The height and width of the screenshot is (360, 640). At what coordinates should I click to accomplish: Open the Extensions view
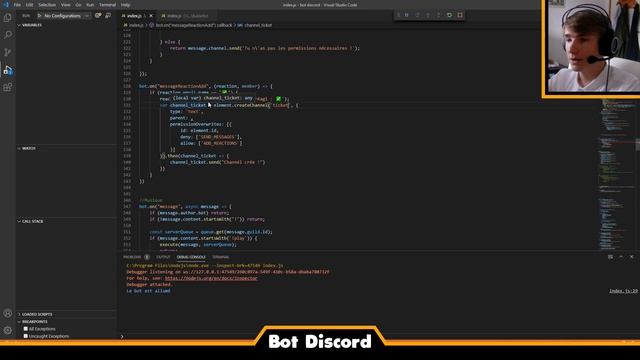pyautogui.click(x=7, y=87)
